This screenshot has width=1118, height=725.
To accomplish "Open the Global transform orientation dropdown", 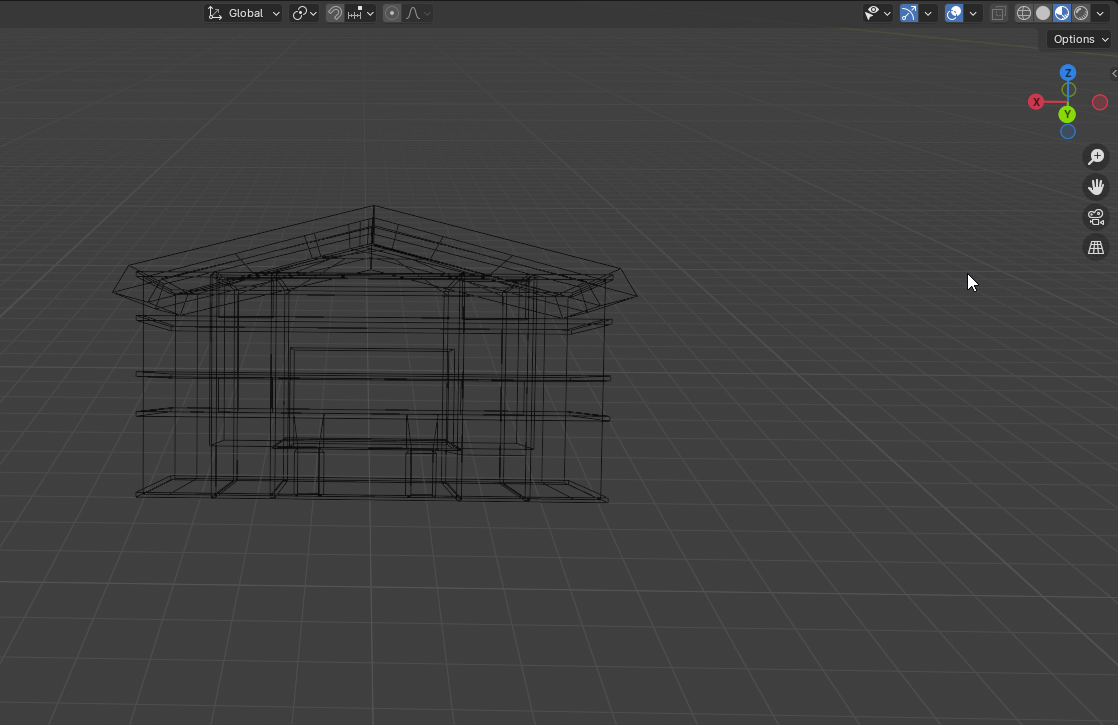I will pyautogui.click(x=243, y=13).
